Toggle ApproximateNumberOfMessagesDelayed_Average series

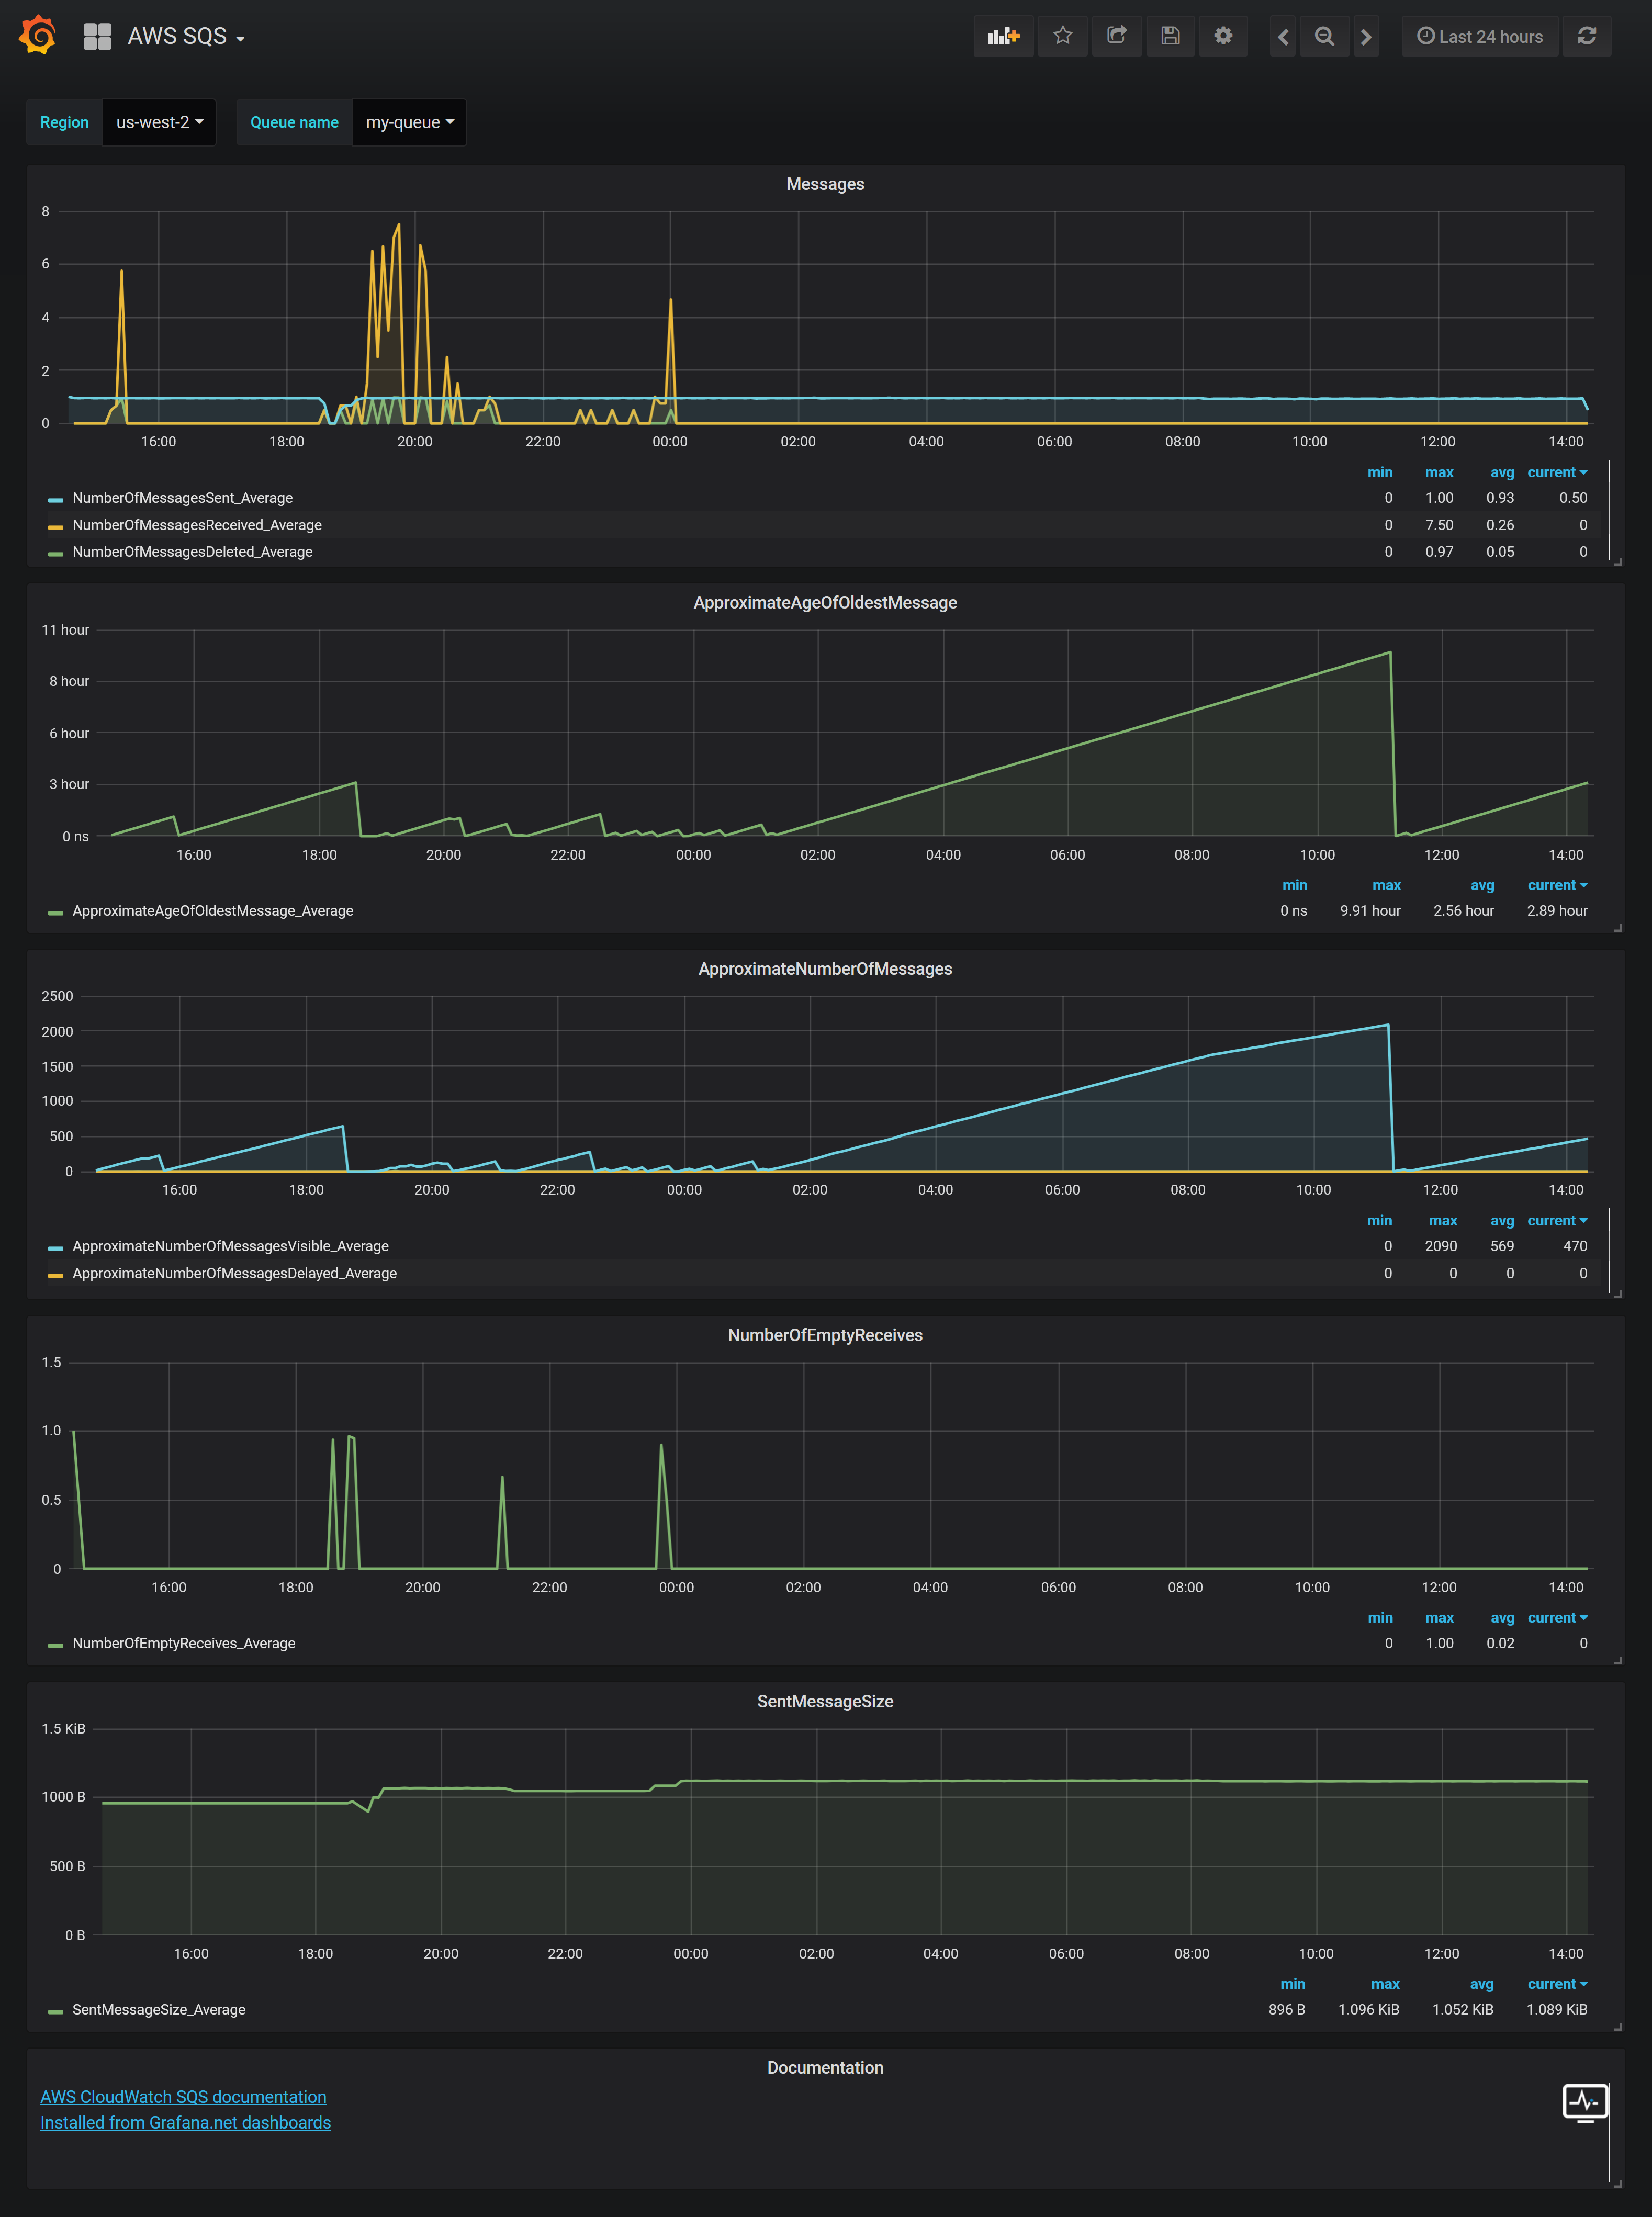[x=234, y=1273]
